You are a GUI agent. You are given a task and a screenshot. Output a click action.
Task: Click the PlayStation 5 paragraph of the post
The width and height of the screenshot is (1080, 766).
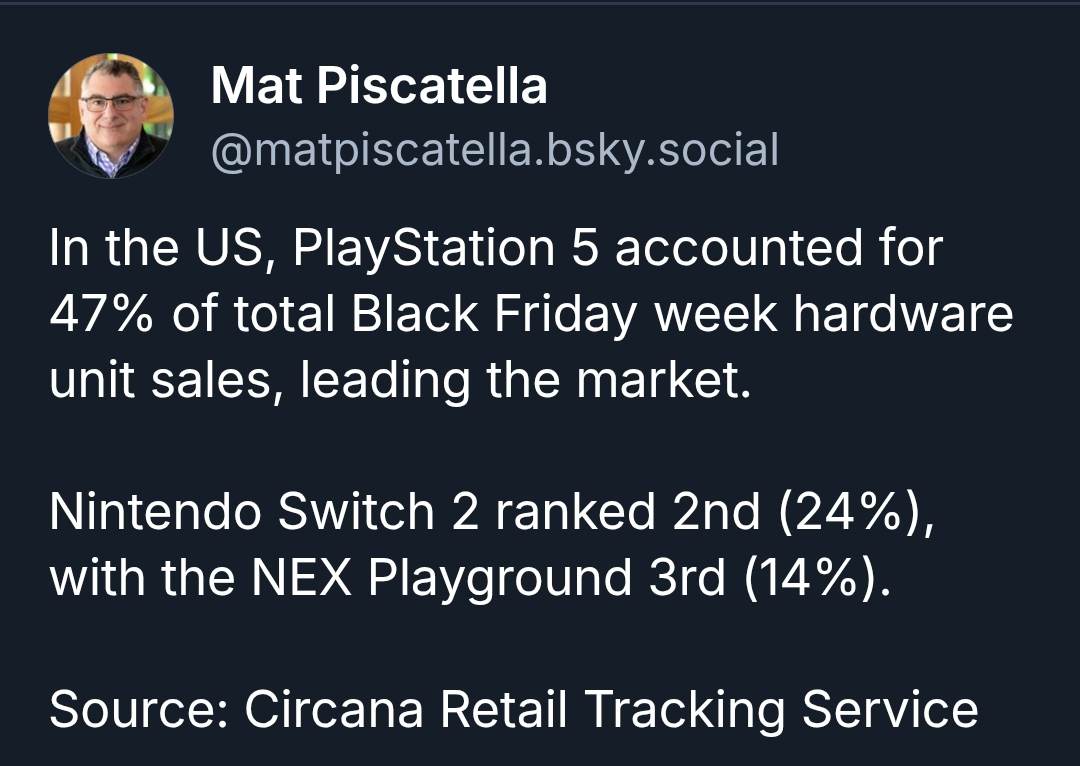coord(531,314)
